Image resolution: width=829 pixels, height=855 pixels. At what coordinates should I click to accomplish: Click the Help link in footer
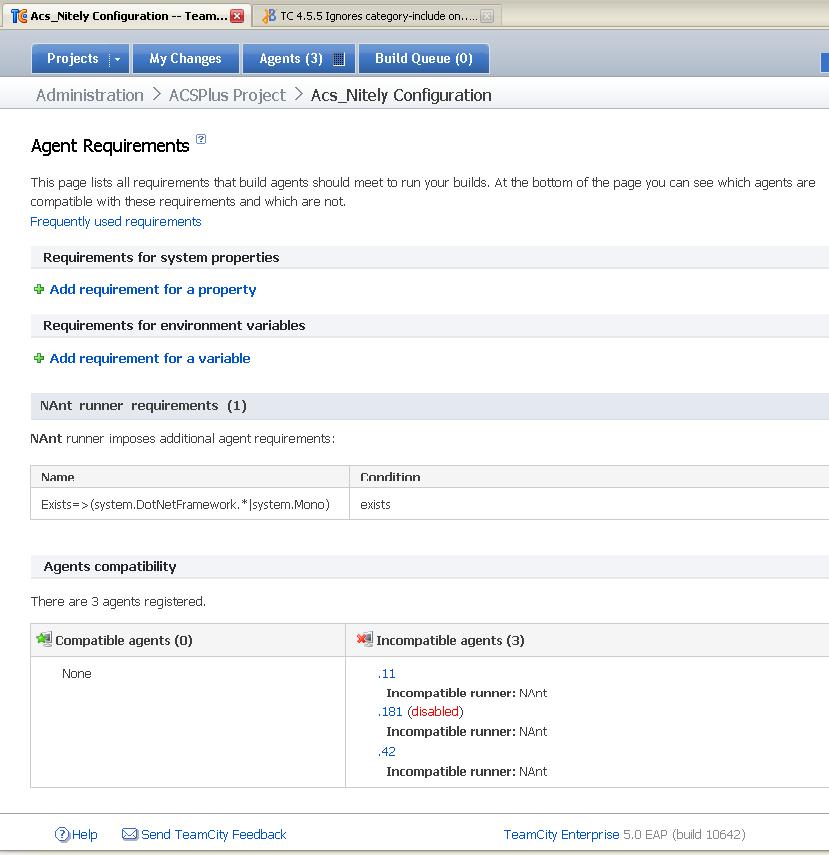[x=85, y=834]
